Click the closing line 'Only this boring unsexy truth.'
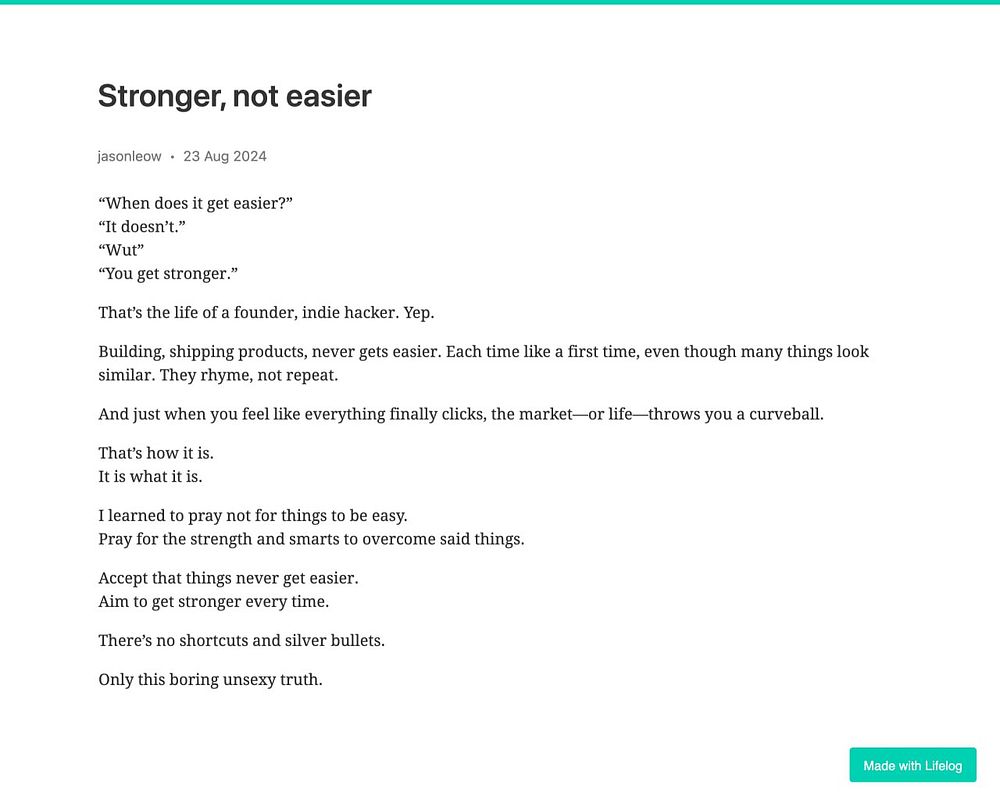 pyautogui.click(x=210, y=680)
